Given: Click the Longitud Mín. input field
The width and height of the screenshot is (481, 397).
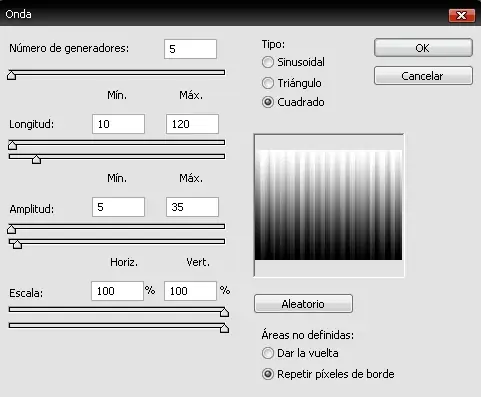Looking at the screenshot, I should [118, 124].
